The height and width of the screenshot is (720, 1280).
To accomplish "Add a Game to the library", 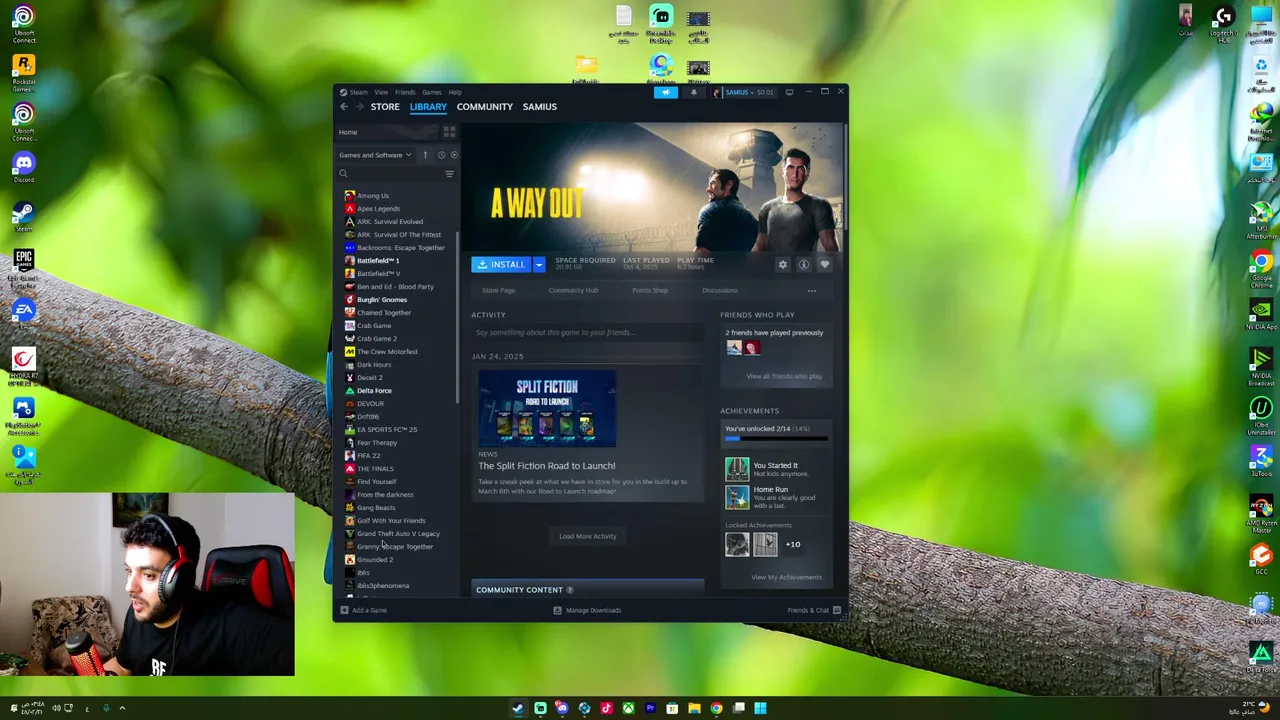I will click(363, 610).
